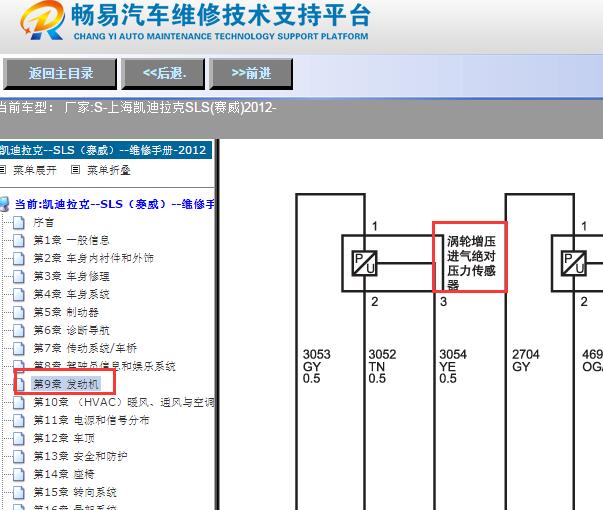Open 第13章 安全和防护
Image resolution: width=603 pixels, height=510 pixels.
click(x=80, y=456)
